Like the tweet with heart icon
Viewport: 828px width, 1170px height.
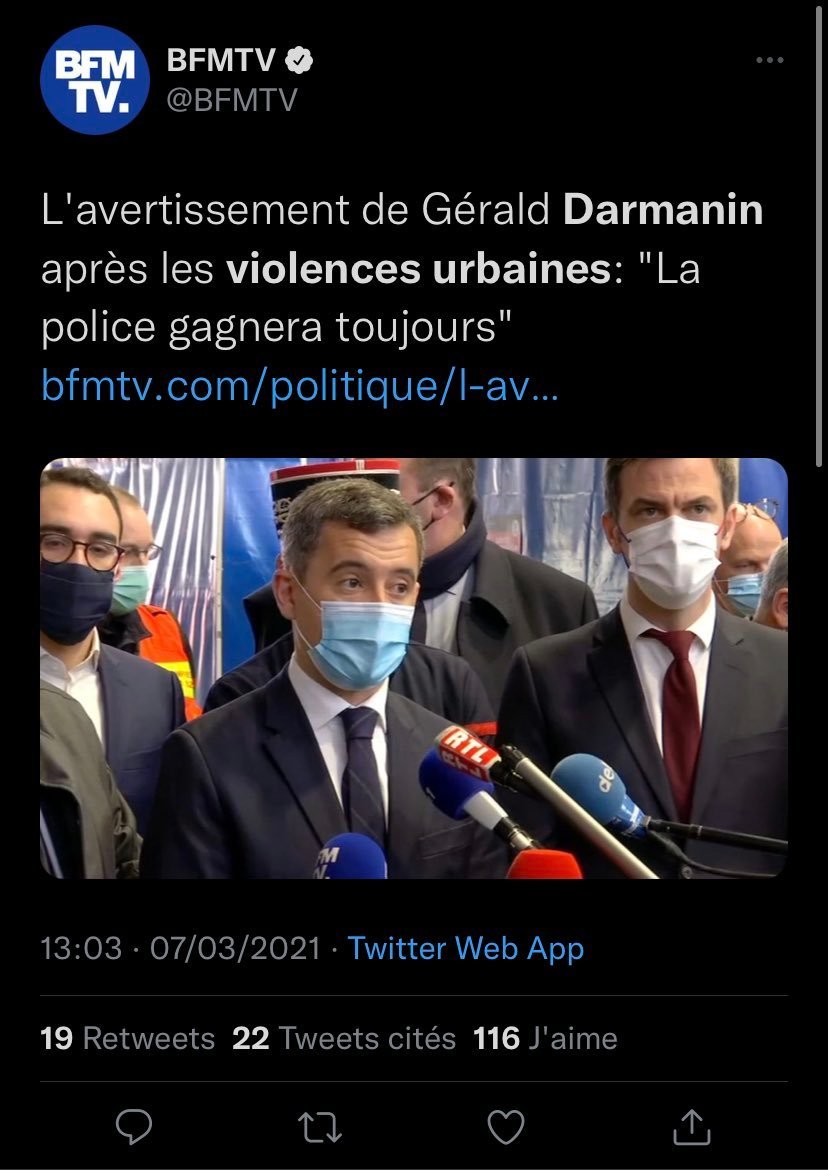[506, 1127]
